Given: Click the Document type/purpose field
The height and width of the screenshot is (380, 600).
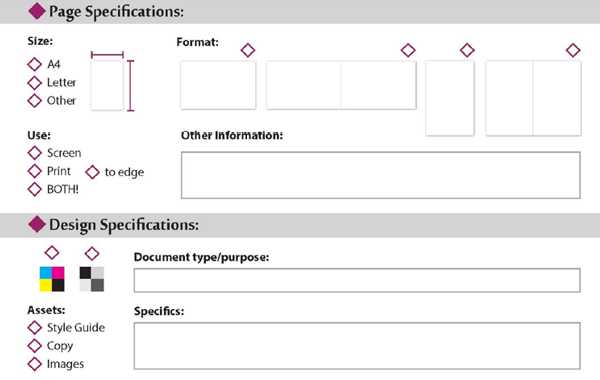Looking at the screenshot, I should 357,280.
